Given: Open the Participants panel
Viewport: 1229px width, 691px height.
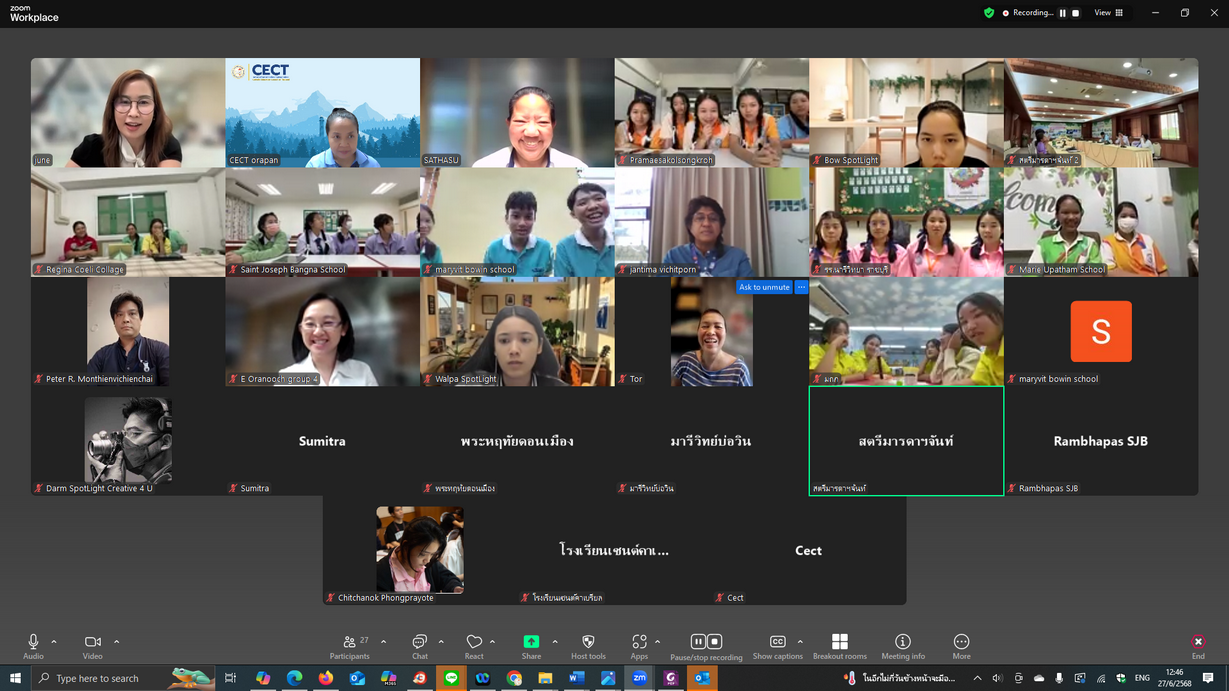Looking at the screenshot, I should pyautogui.click(x=349, y=646).
